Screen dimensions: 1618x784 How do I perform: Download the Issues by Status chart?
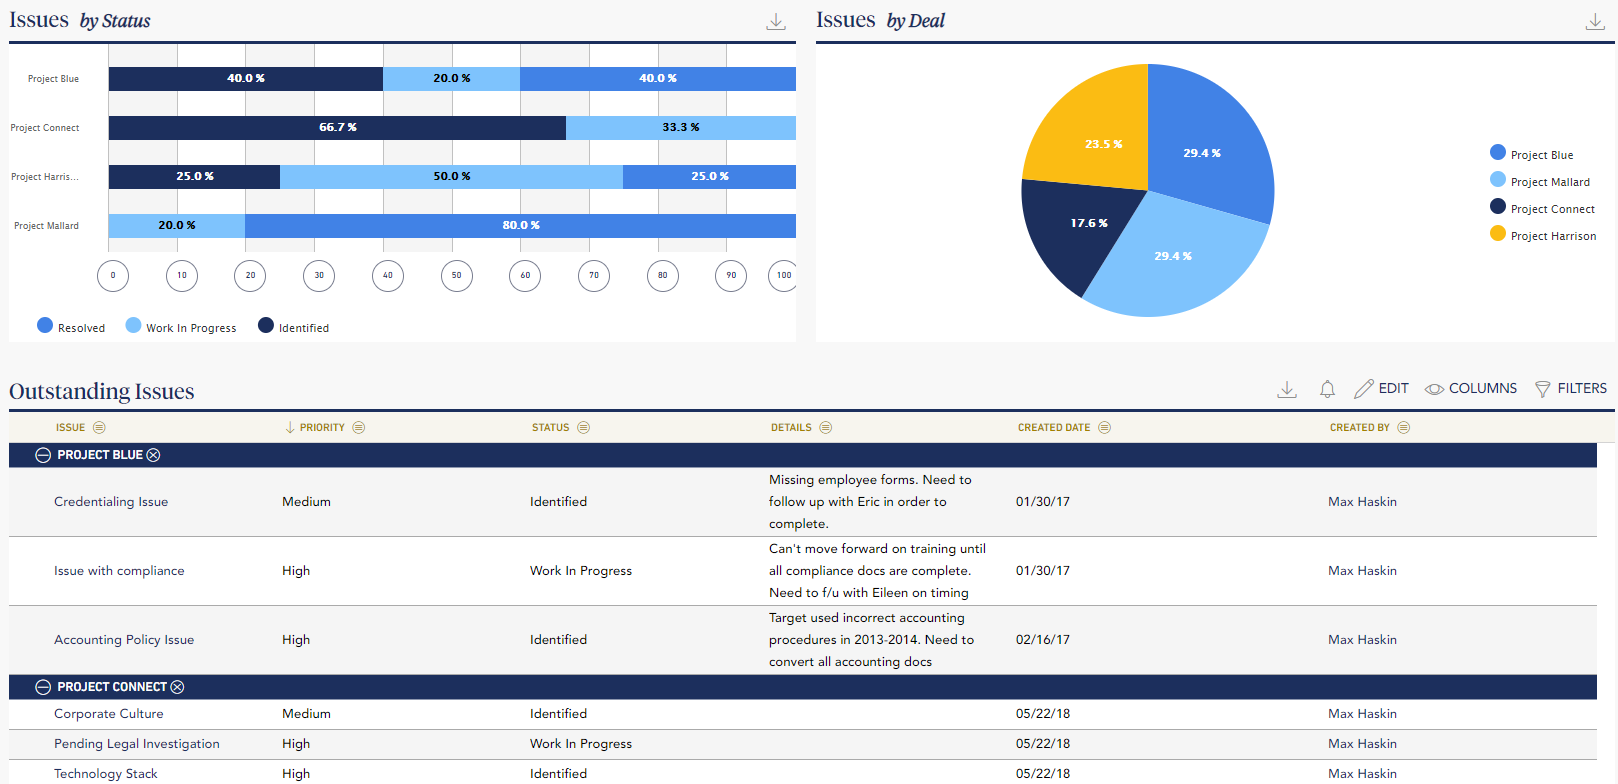[776, 22]
